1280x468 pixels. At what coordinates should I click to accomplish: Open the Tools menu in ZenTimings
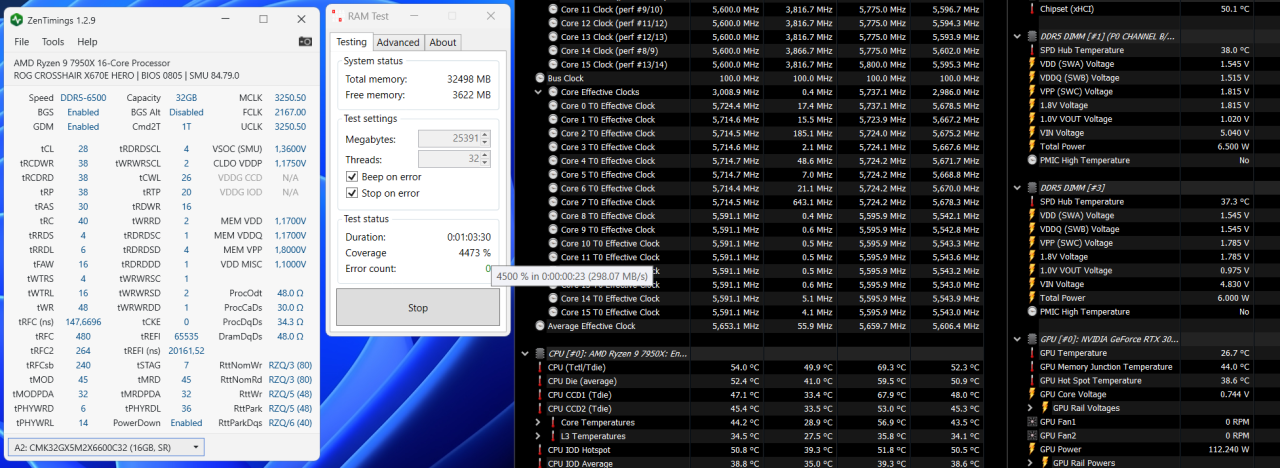[52, 42]
